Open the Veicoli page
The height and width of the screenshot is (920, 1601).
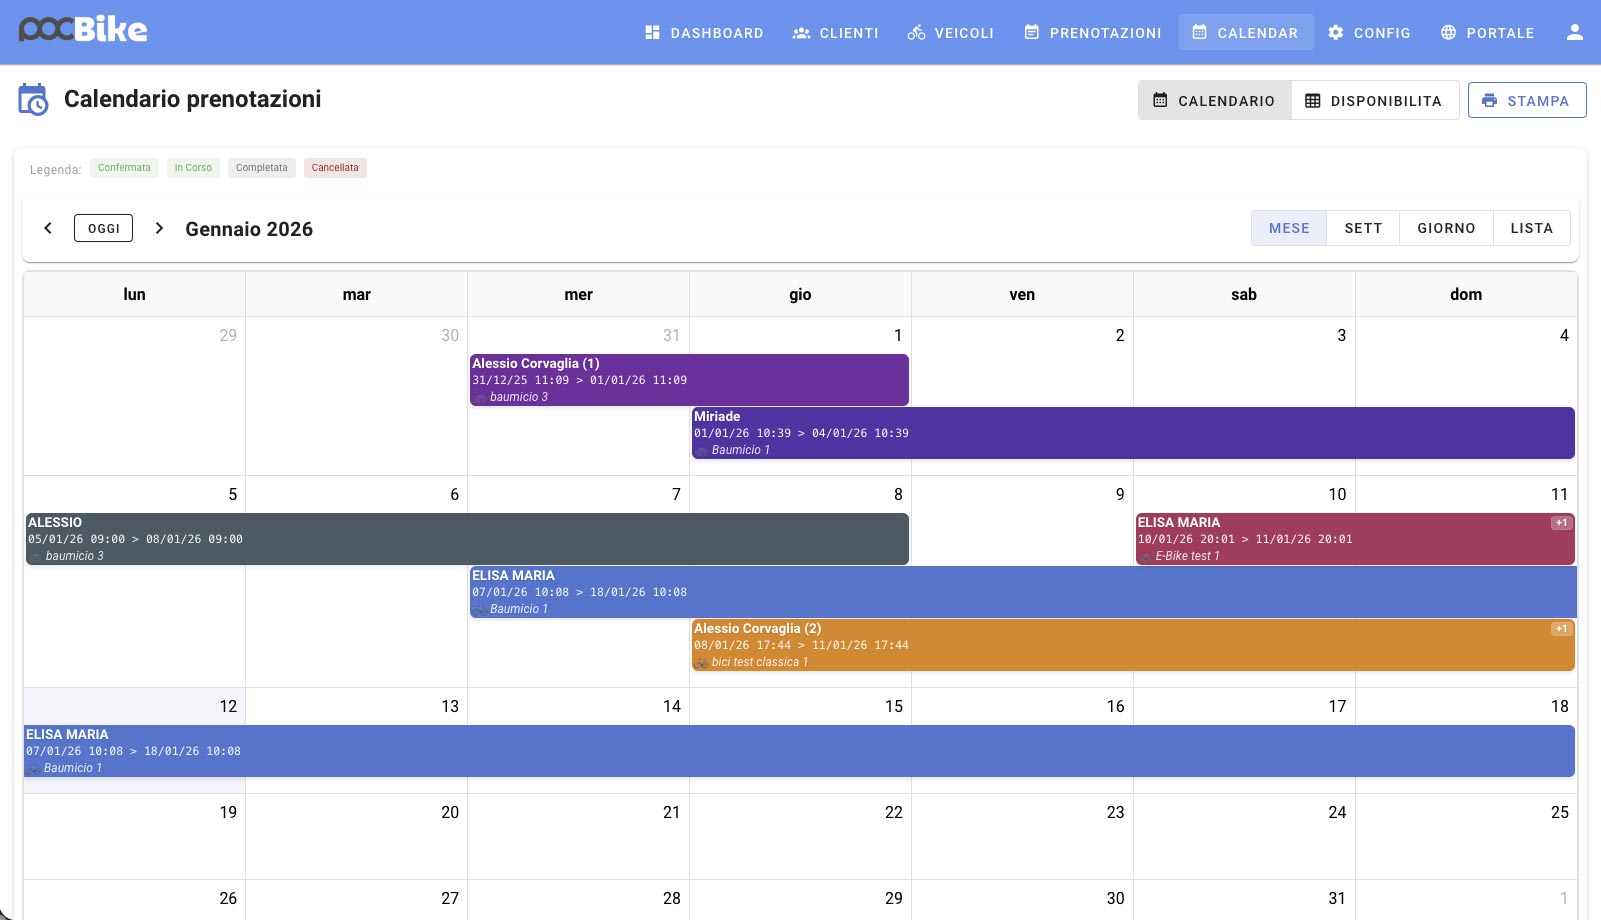point(950,33)
